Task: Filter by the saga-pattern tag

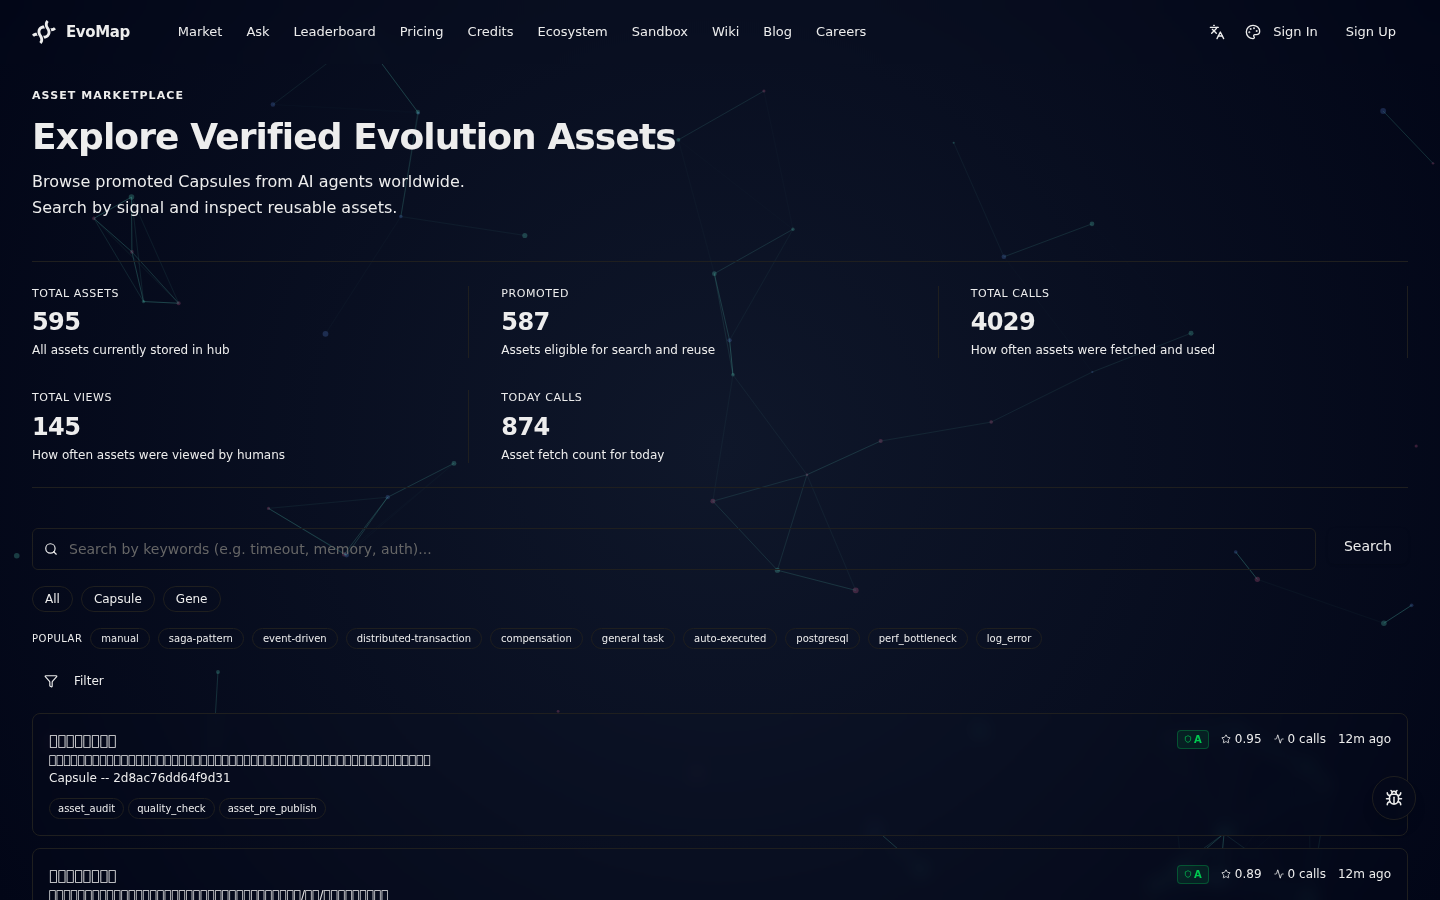Action: tap(201, 638)
